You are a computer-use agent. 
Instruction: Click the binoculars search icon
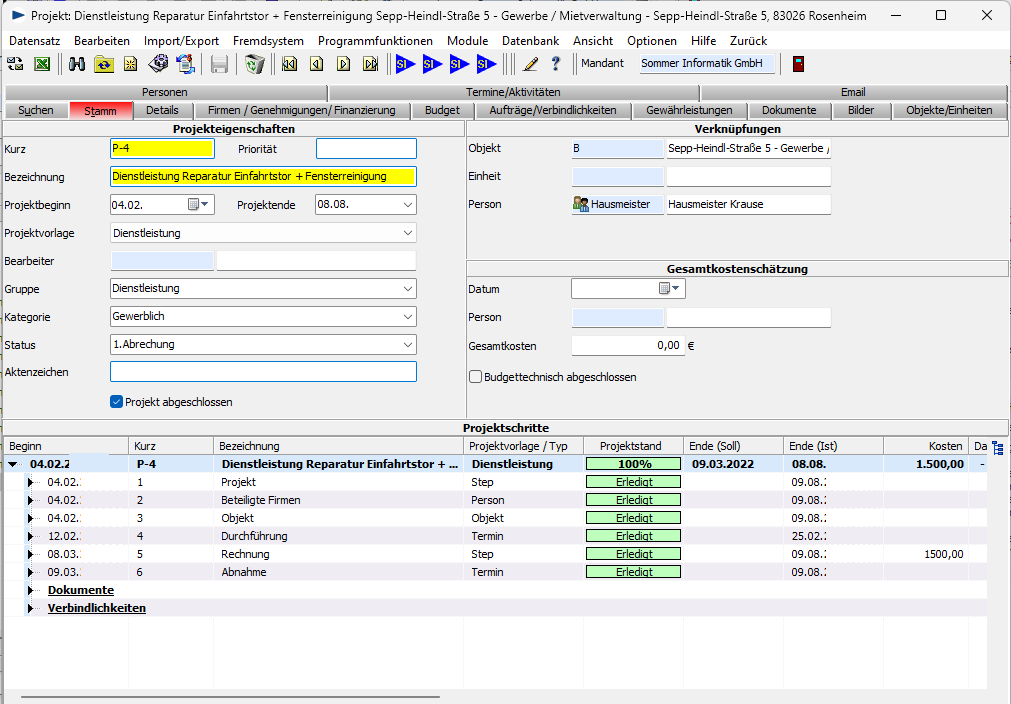77,64
